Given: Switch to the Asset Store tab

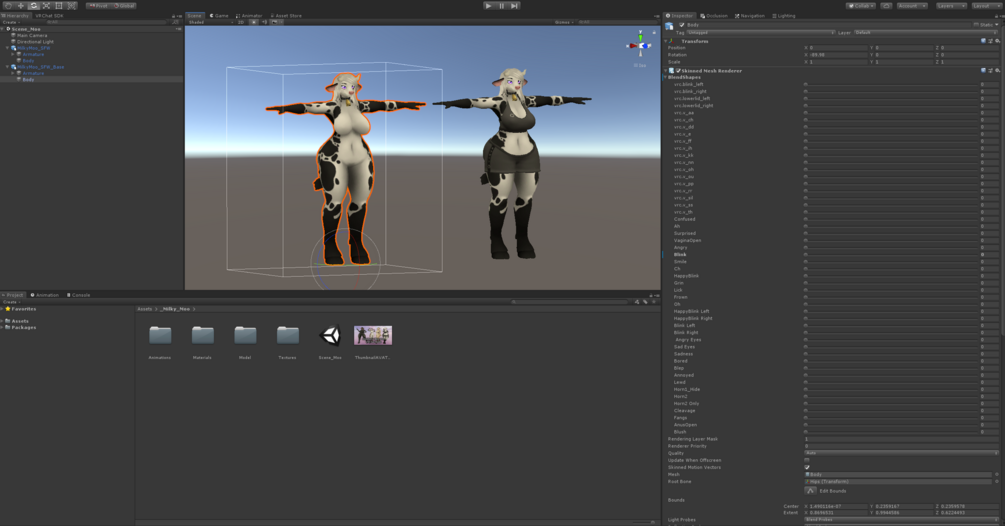Looking at the screenshot, I should 287,15.
